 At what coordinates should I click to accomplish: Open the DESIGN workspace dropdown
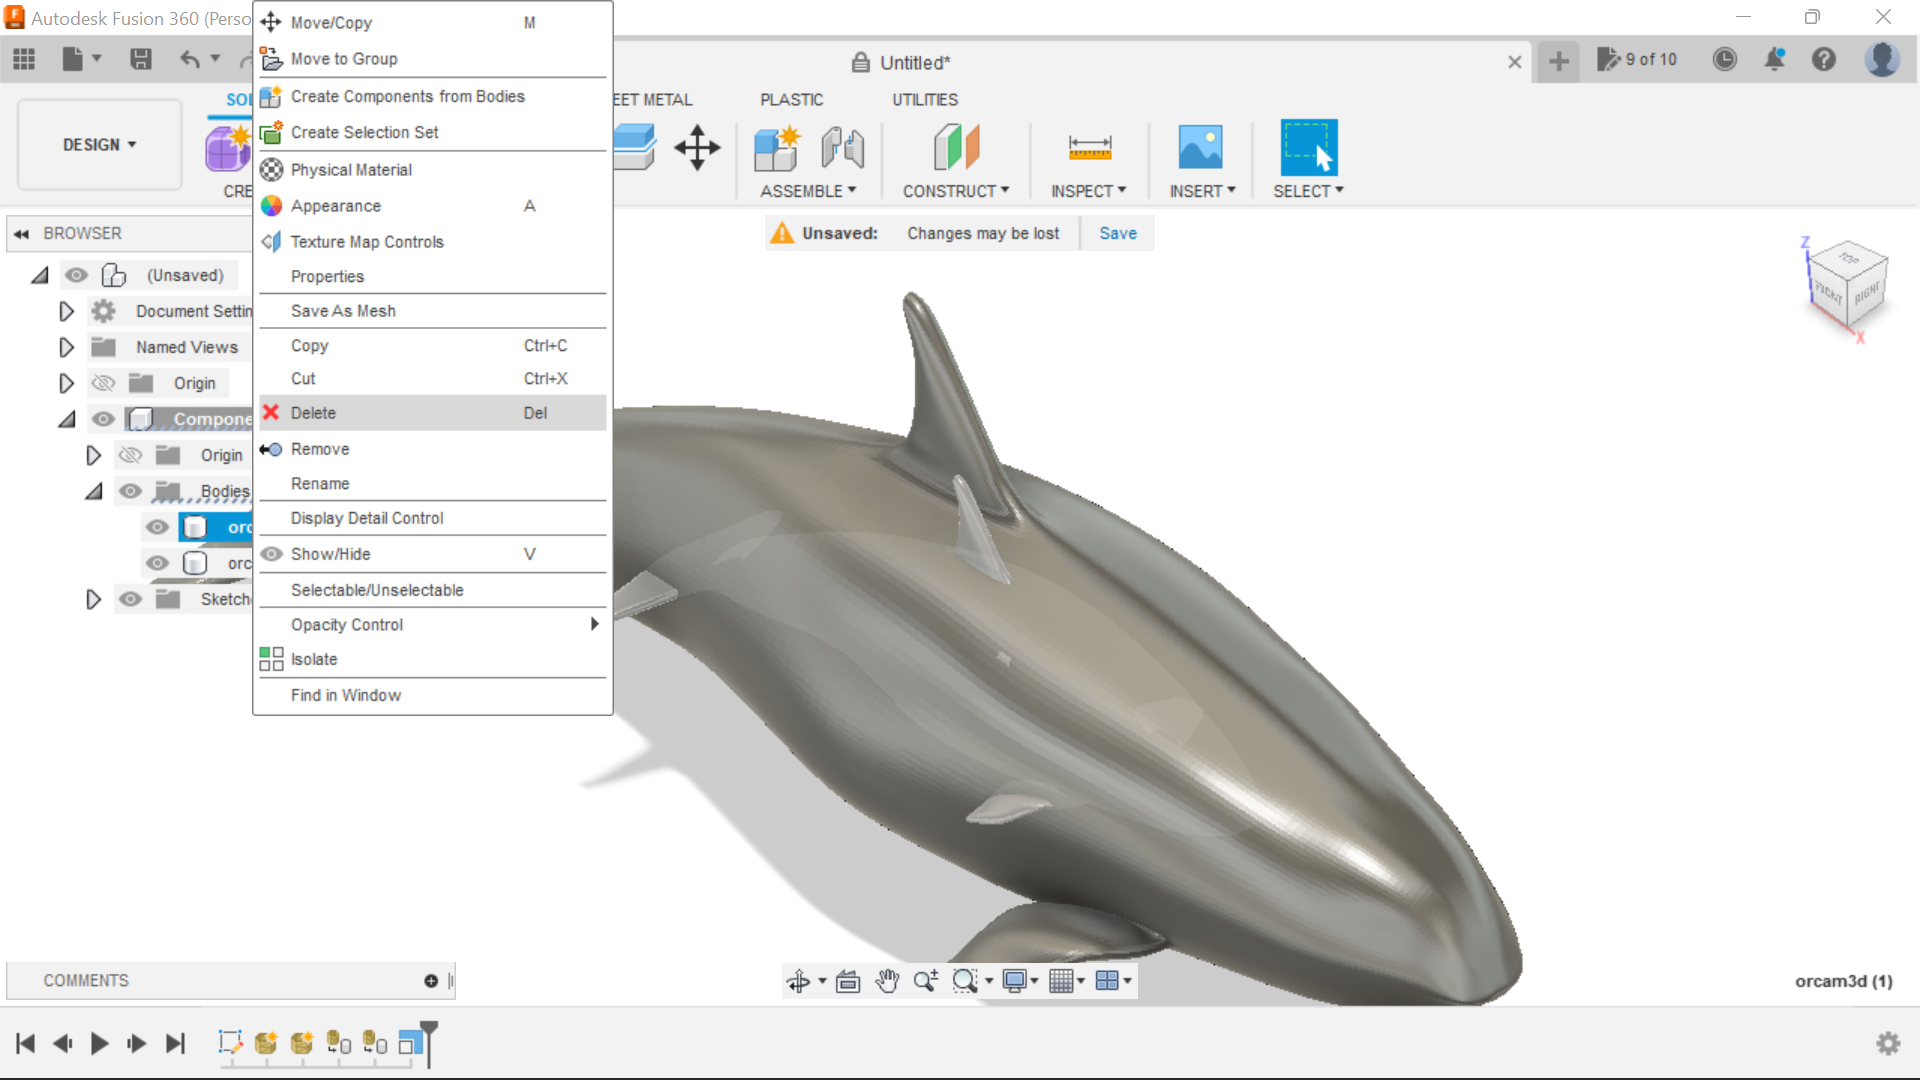pyautogui.click(x=98, y=144)
